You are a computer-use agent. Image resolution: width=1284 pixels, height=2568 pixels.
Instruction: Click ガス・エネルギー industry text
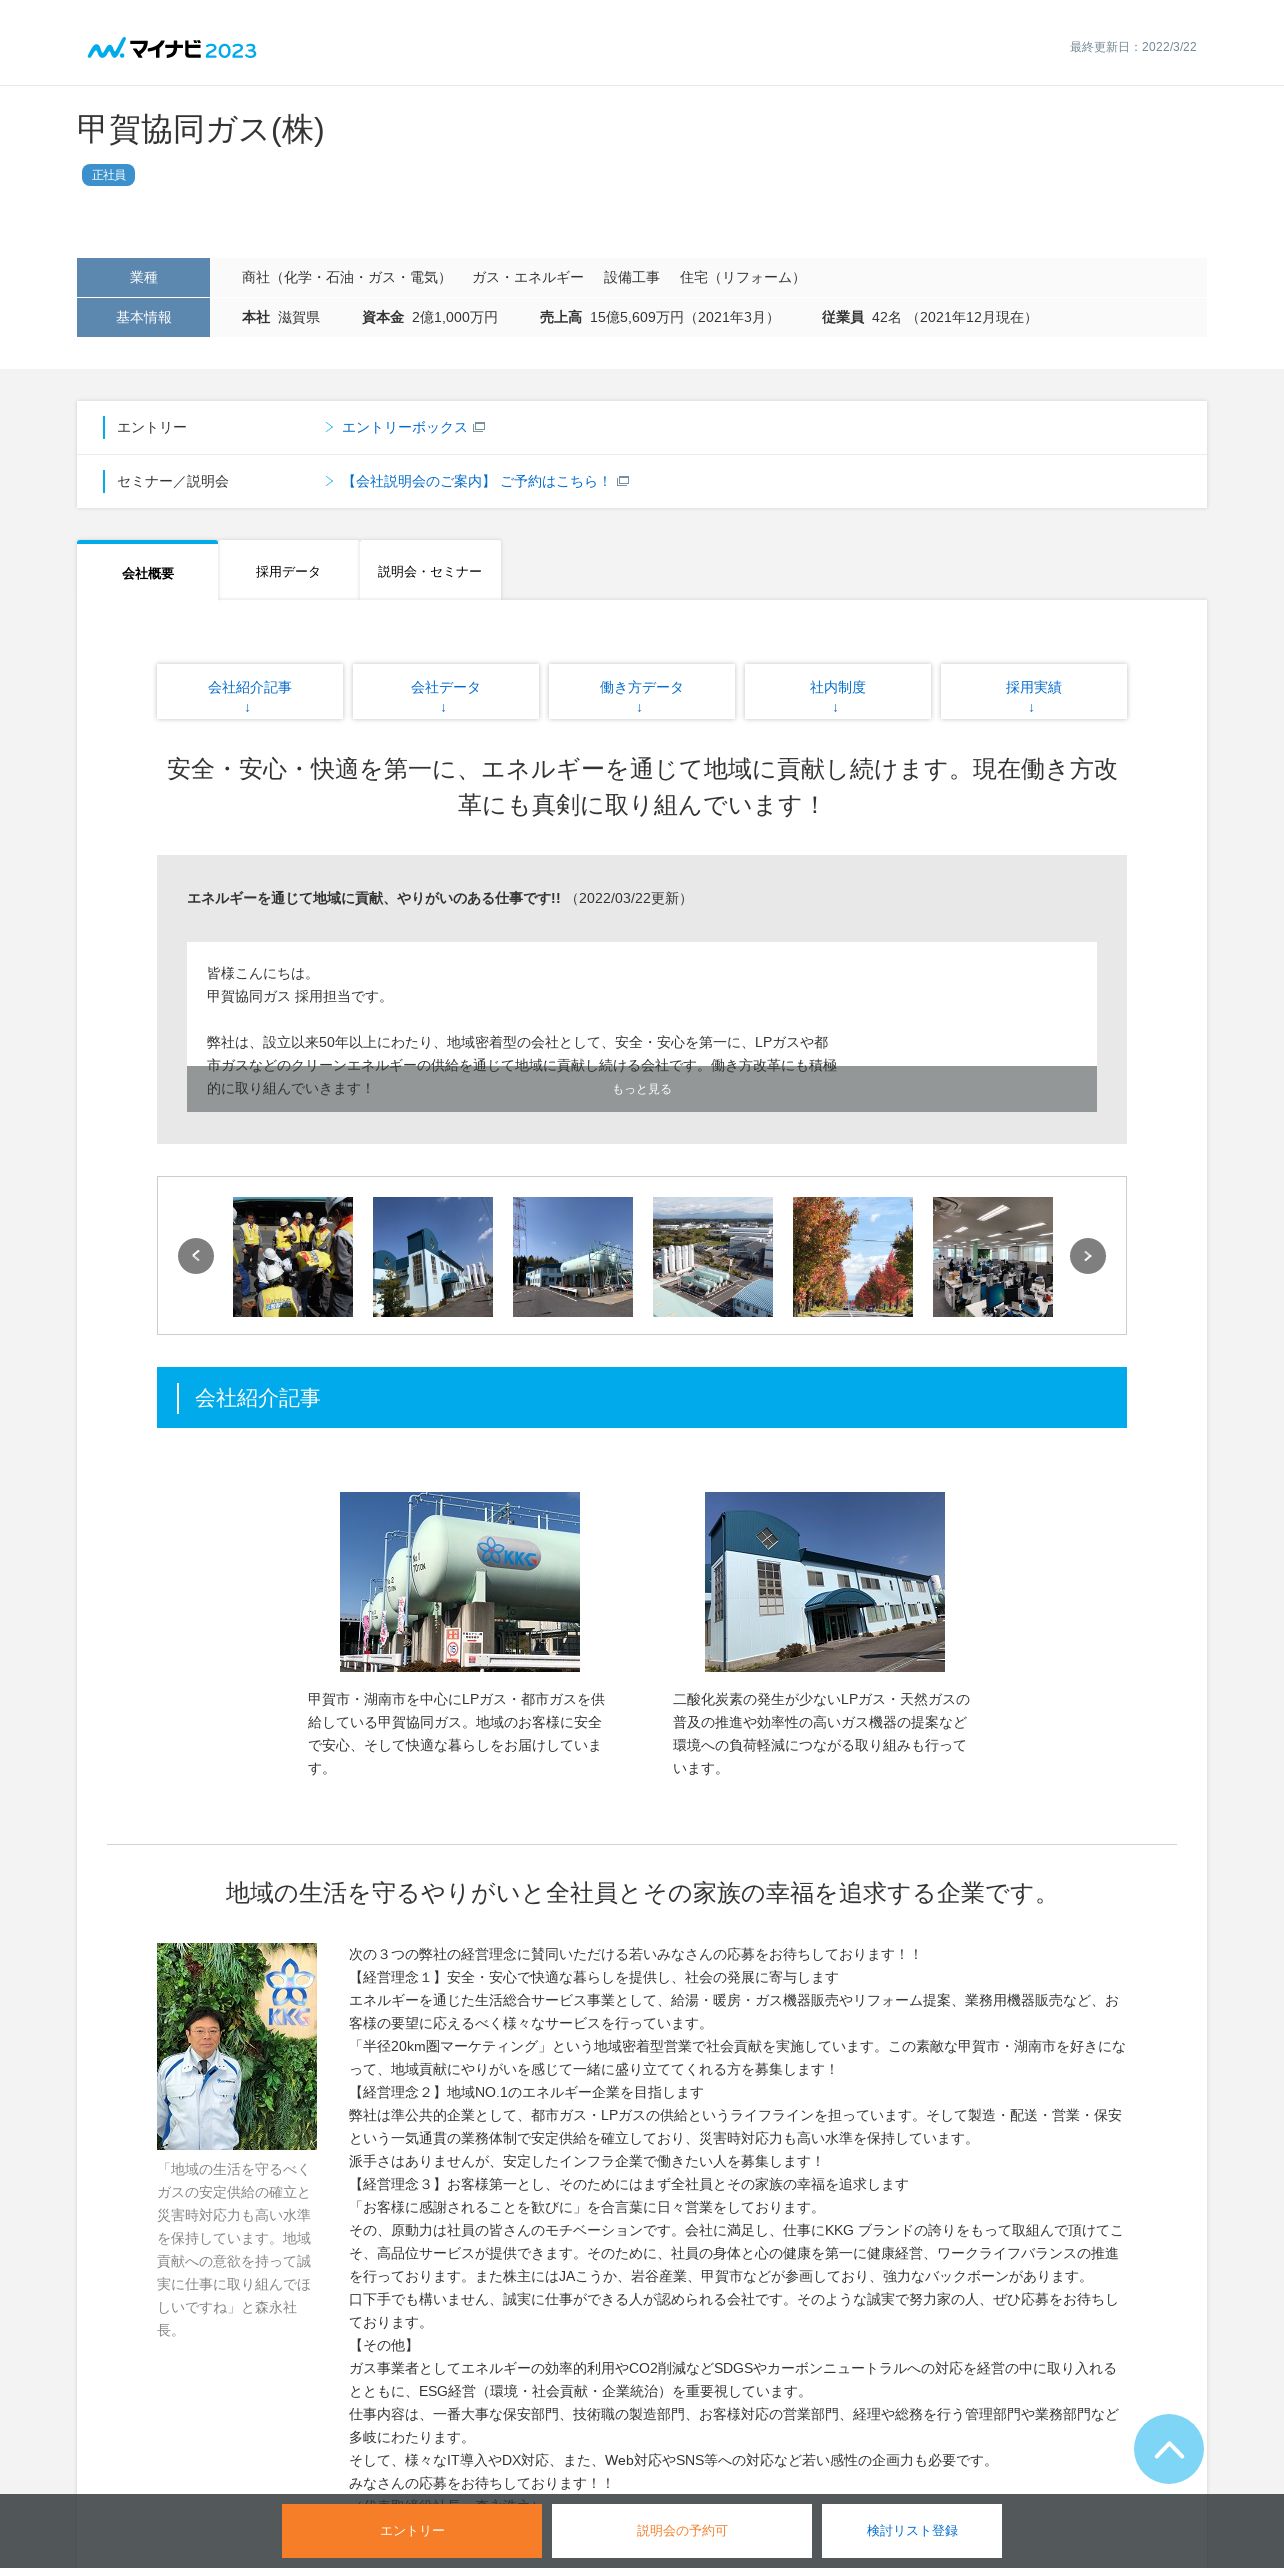[528, 277]
